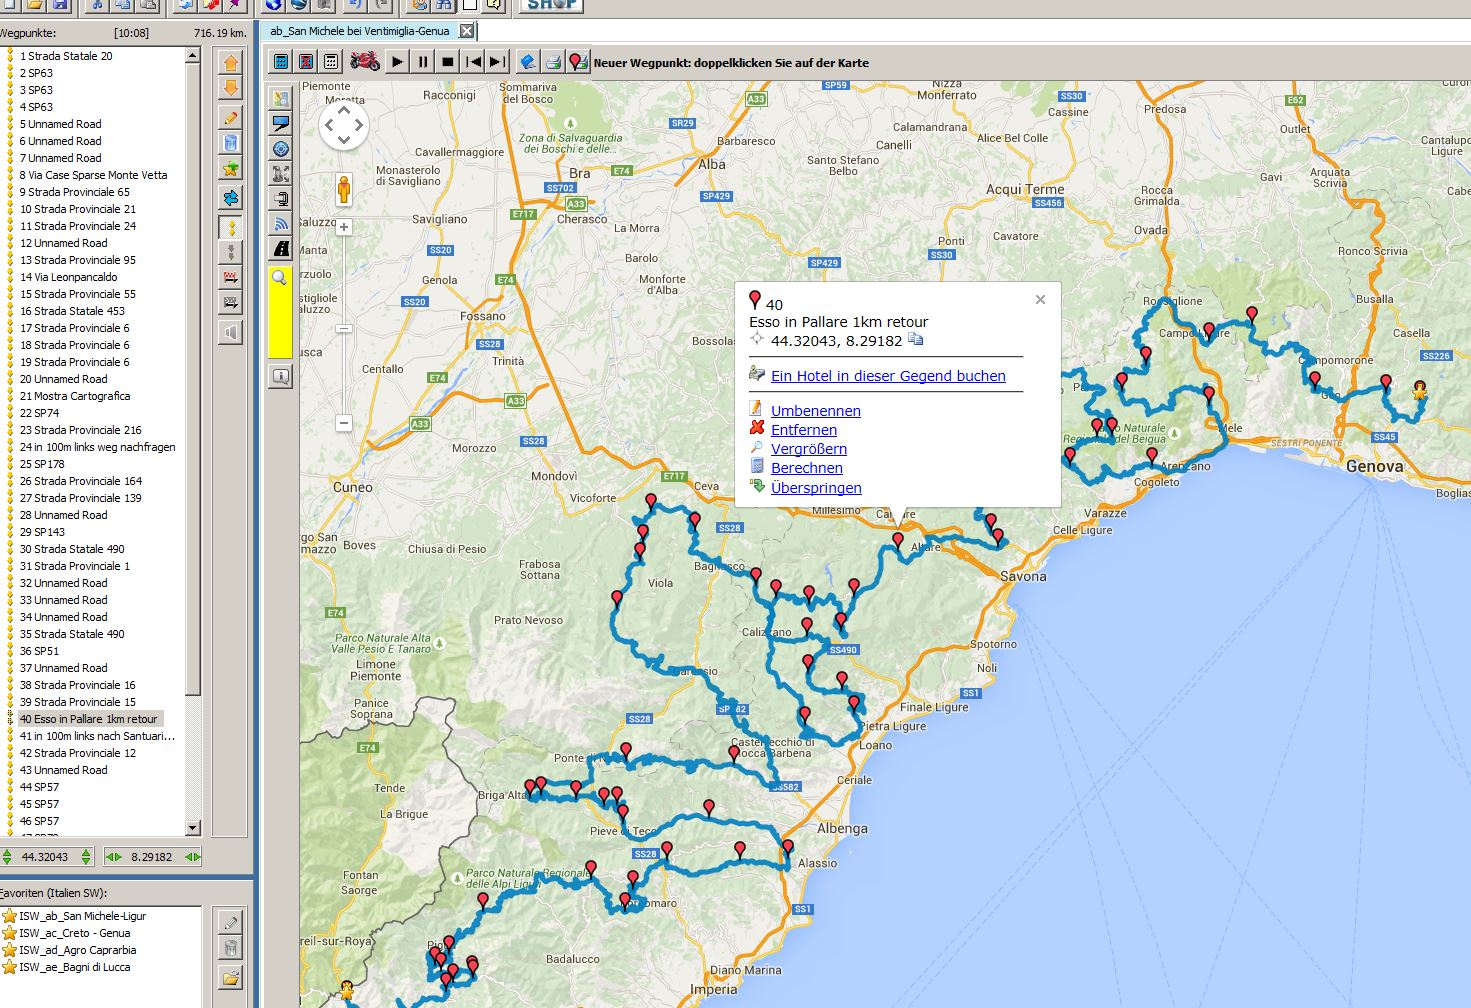The image size is (1471, 1008).
Task: Select the ab_San Michele bei Ventimiglia-Genua tab
Action: click(360, 31)
